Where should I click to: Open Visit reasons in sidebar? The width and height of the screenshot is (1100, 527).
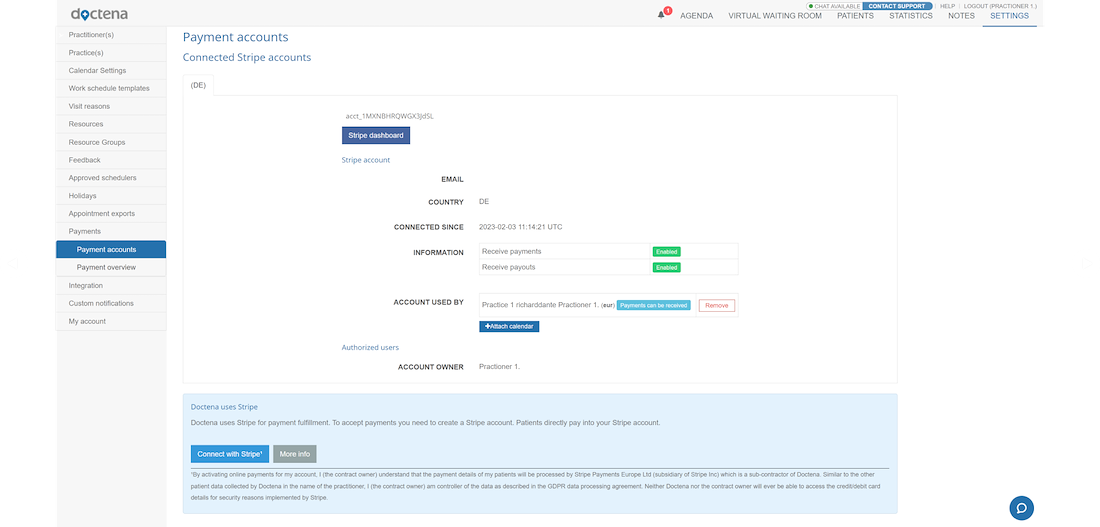coord(111,107)
